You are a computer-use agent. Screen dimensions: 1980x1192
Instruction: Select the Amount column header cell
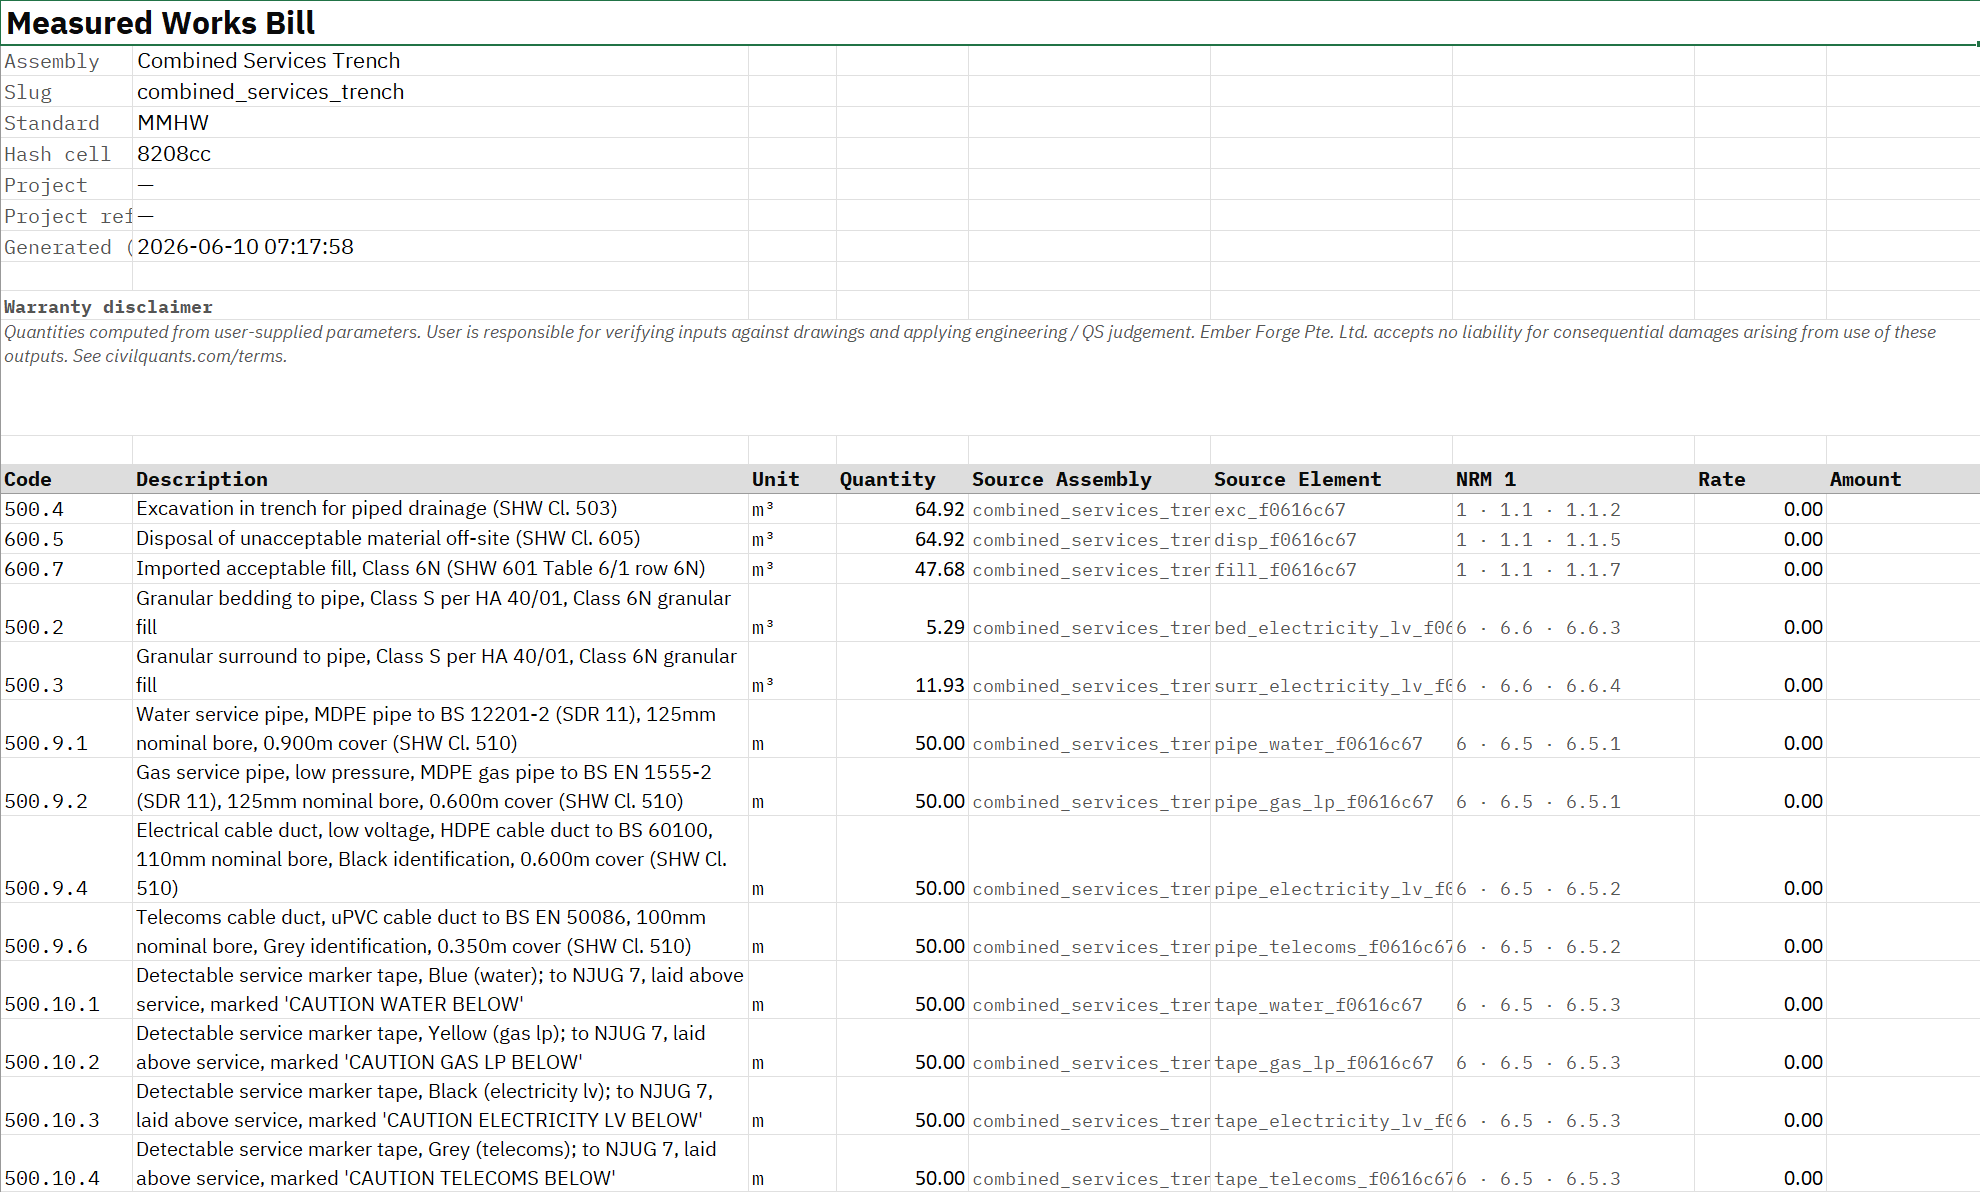click(1902, 479)
